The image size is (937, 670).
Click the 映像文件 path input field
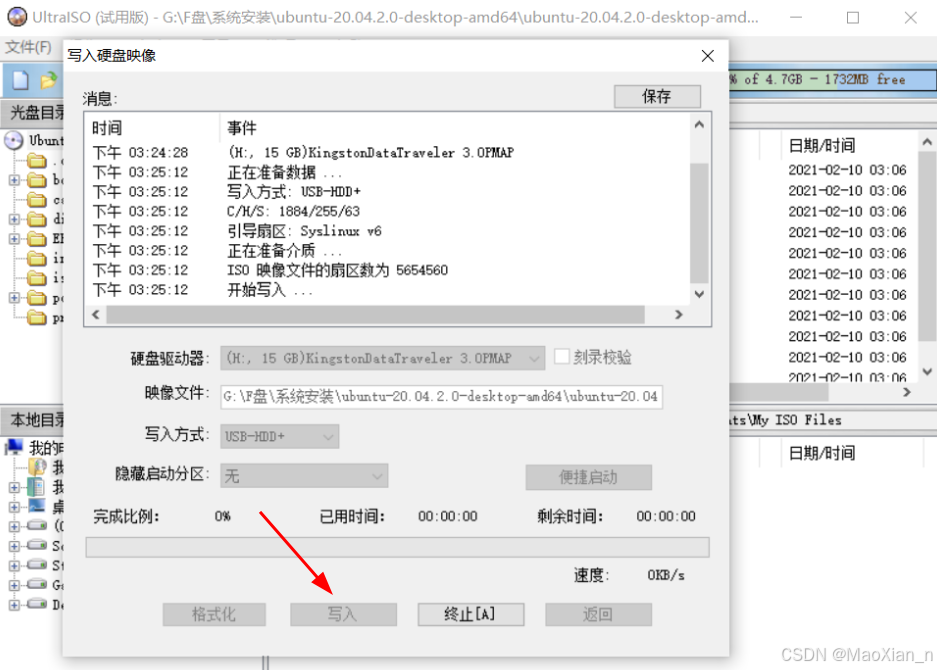[442, 396]
